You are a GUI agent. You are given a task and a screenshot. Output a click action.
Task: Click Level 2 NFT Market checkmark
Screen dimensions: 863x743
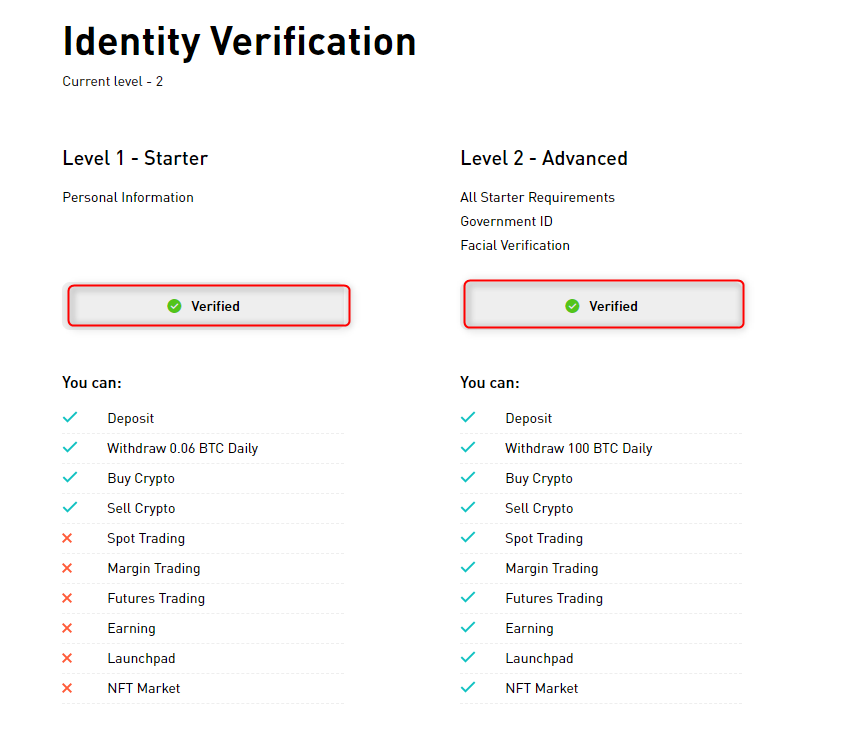point(467,688)
